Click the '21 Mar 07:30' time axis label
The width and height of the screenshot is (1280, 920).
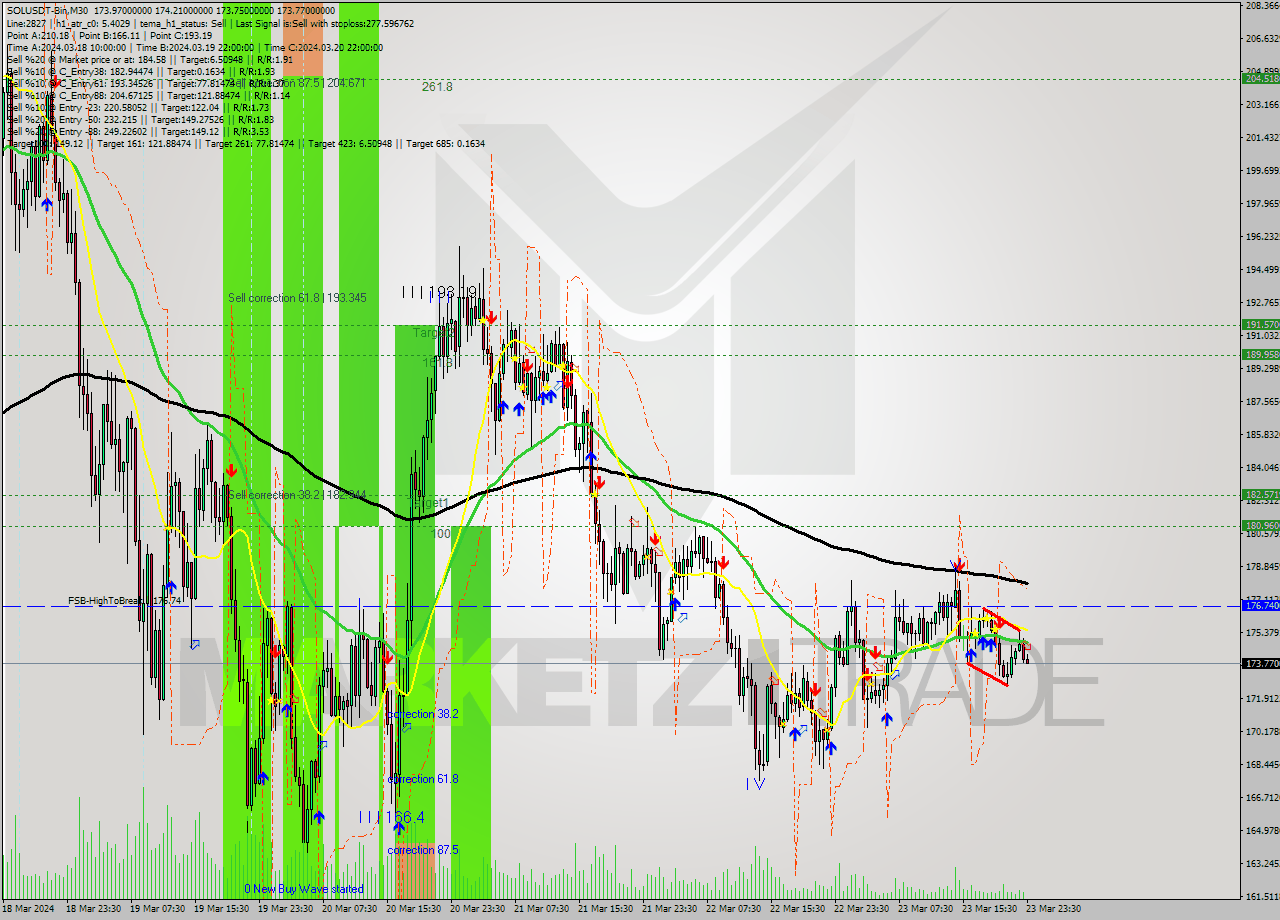(x=542, y=909)
